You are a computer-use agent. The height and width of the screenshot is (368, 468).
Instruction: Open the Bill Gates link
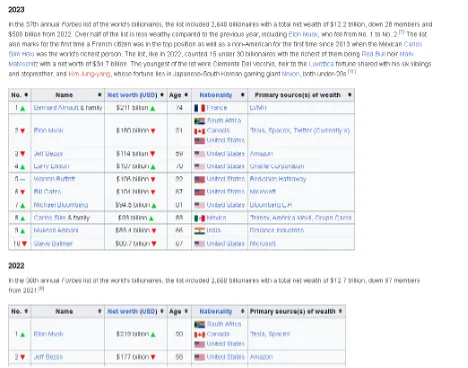click(x=47, y=192)
